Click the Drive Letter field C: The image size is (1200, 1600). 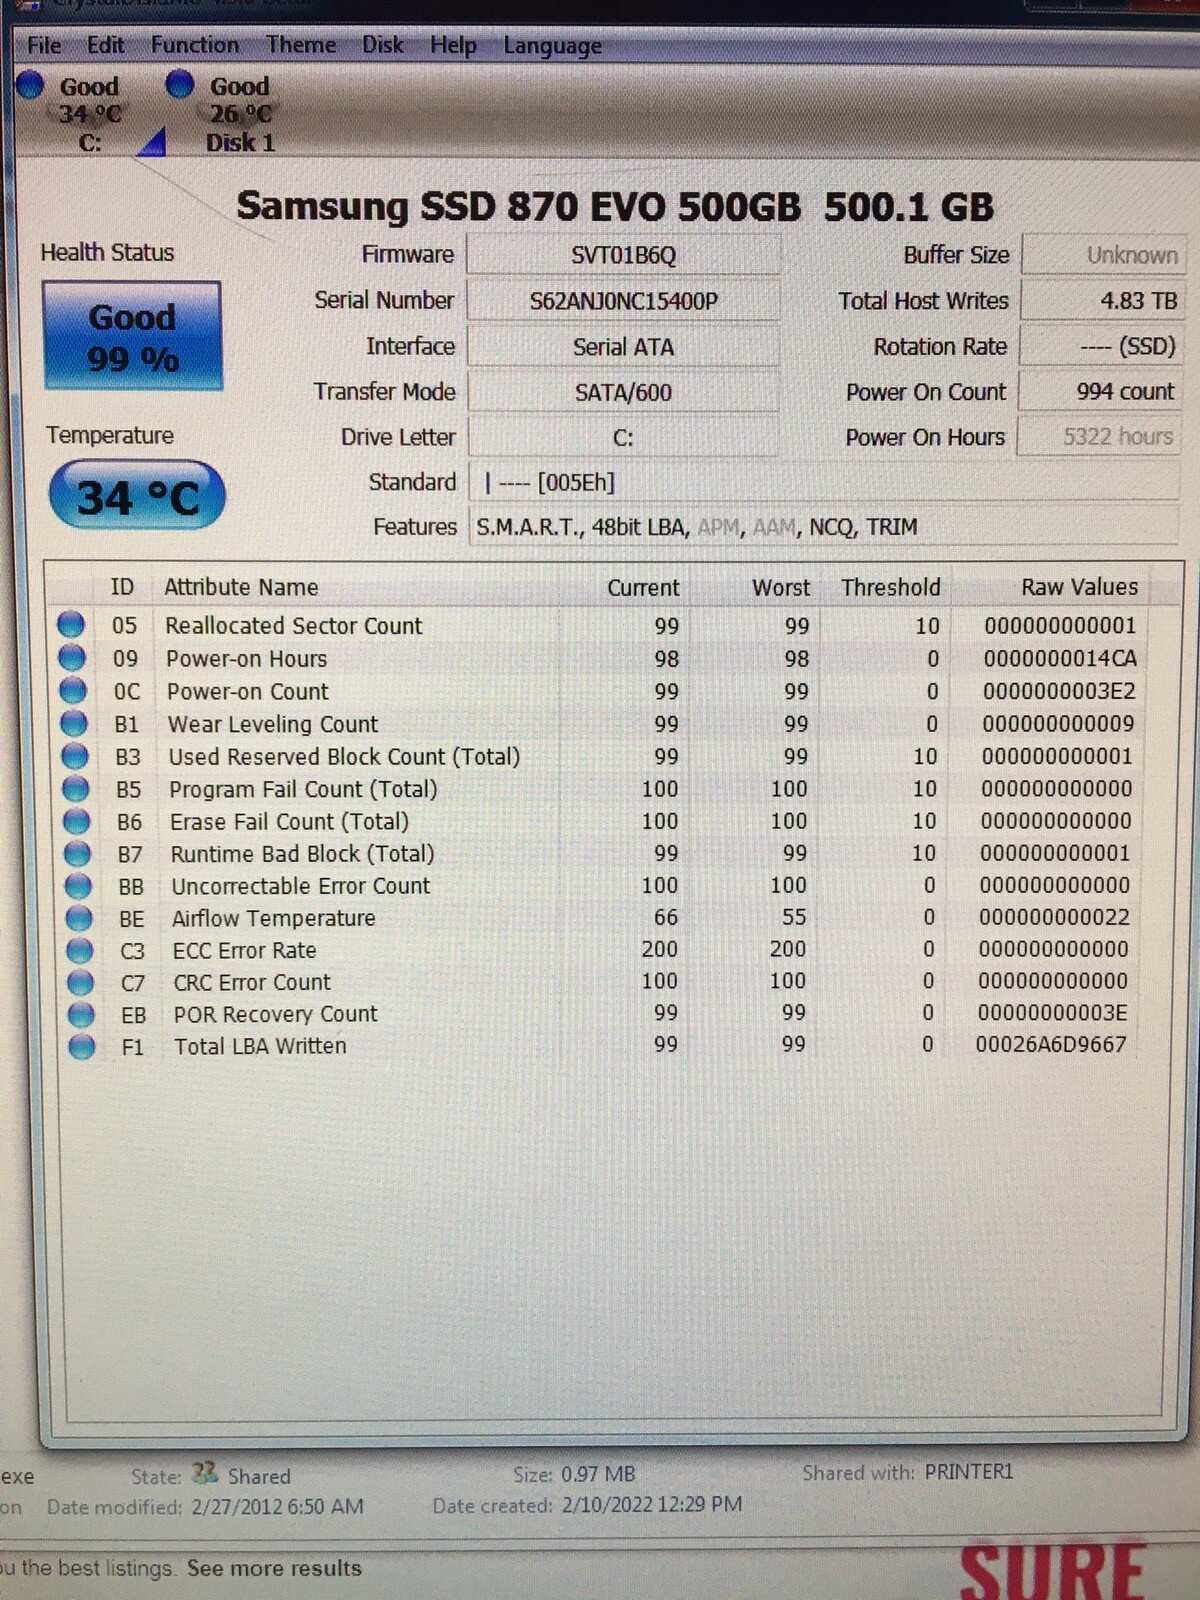coord(623,438)
